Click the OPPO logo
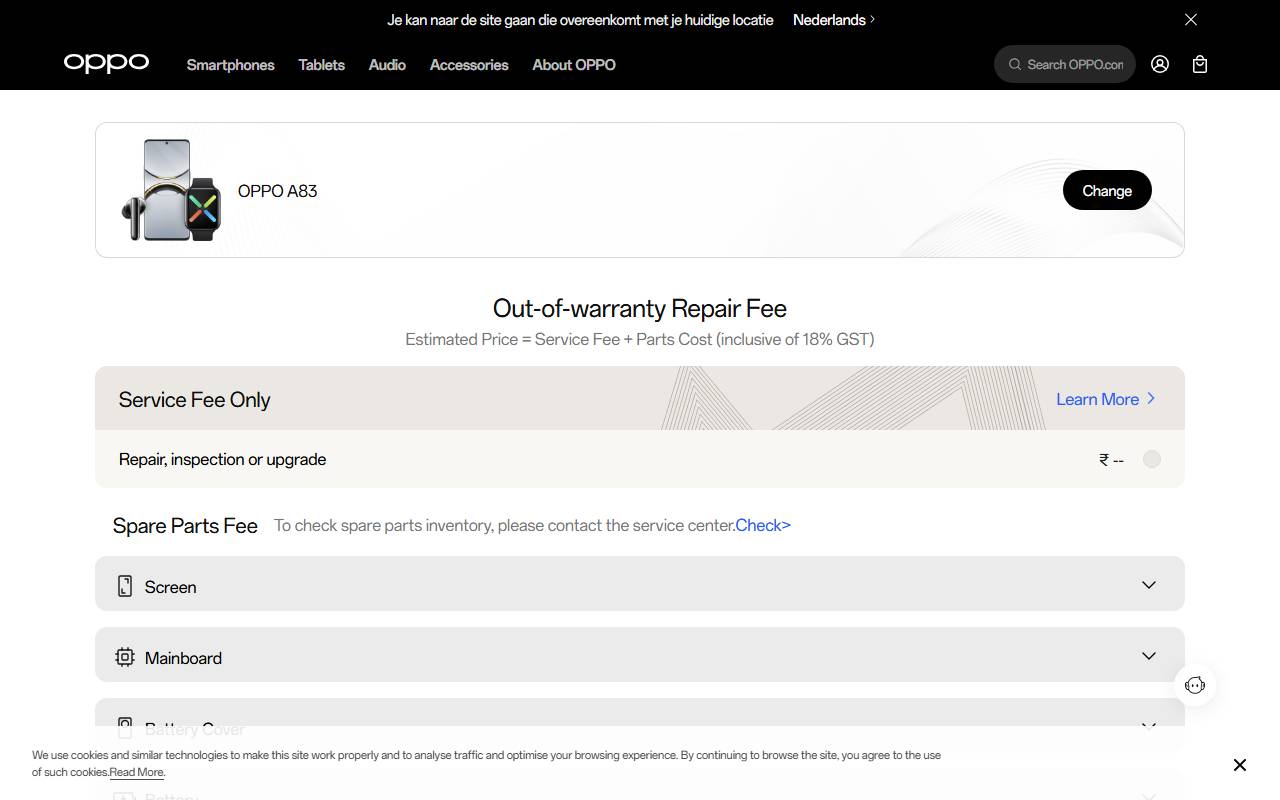 (x=106, y=63)
